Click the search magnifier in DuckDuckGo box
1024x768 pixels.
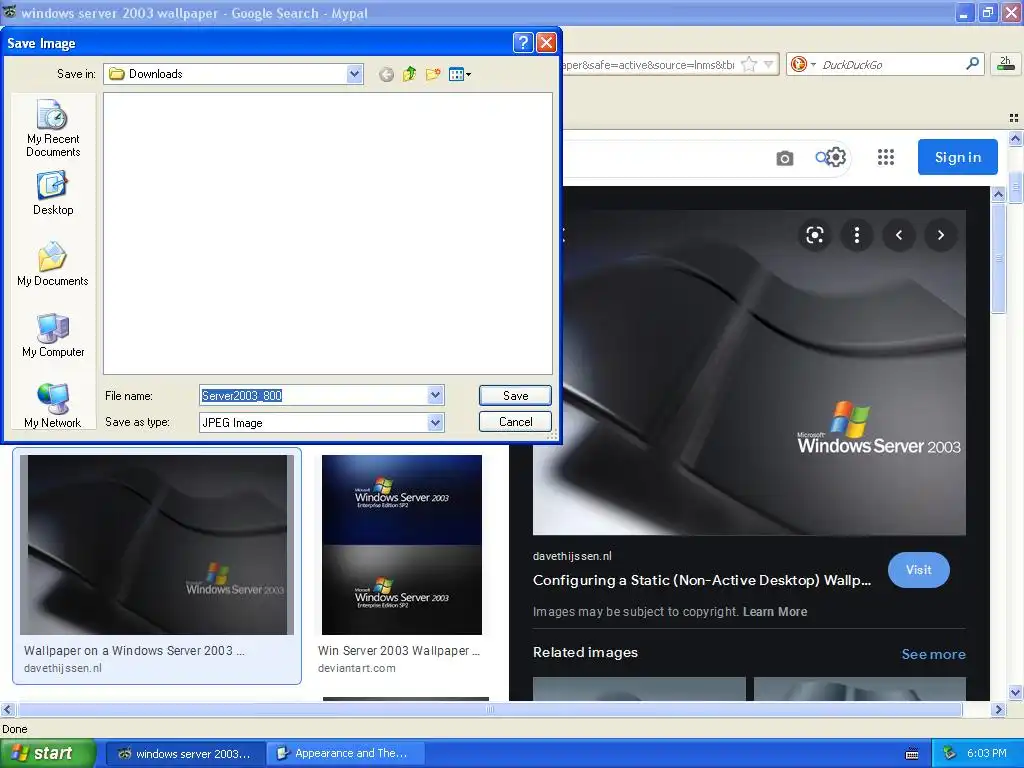point(972,63)
